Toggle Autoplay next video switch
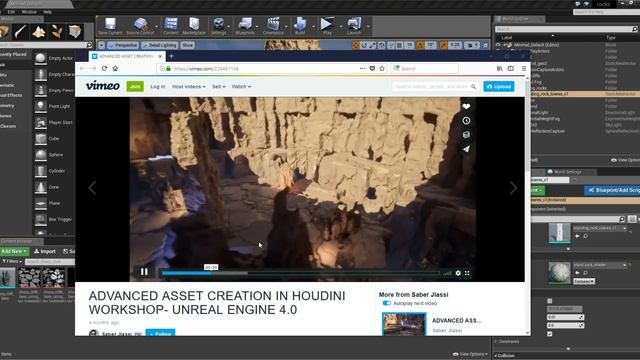The width and height of the screenshot is (640, 360). click(x=387, y=303)
